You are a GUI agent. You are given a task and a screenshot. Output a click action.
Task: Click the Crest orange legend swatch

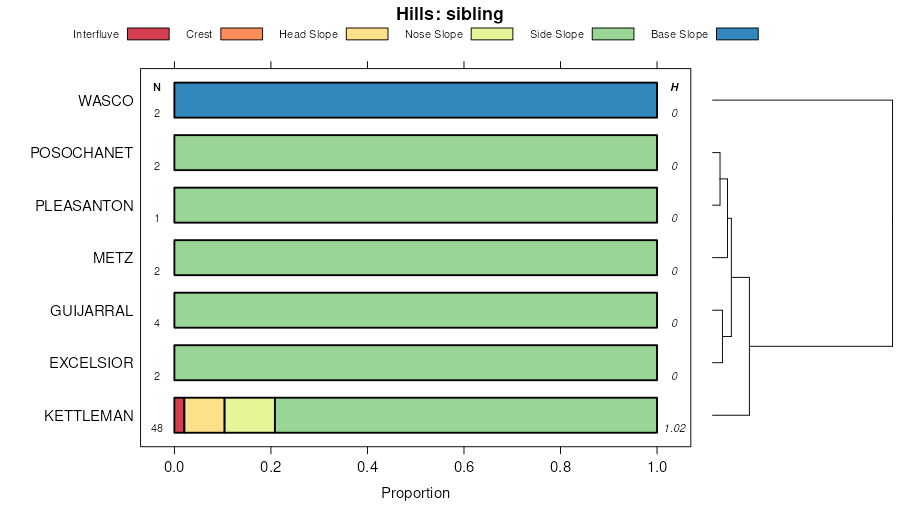tap(240, 34)
